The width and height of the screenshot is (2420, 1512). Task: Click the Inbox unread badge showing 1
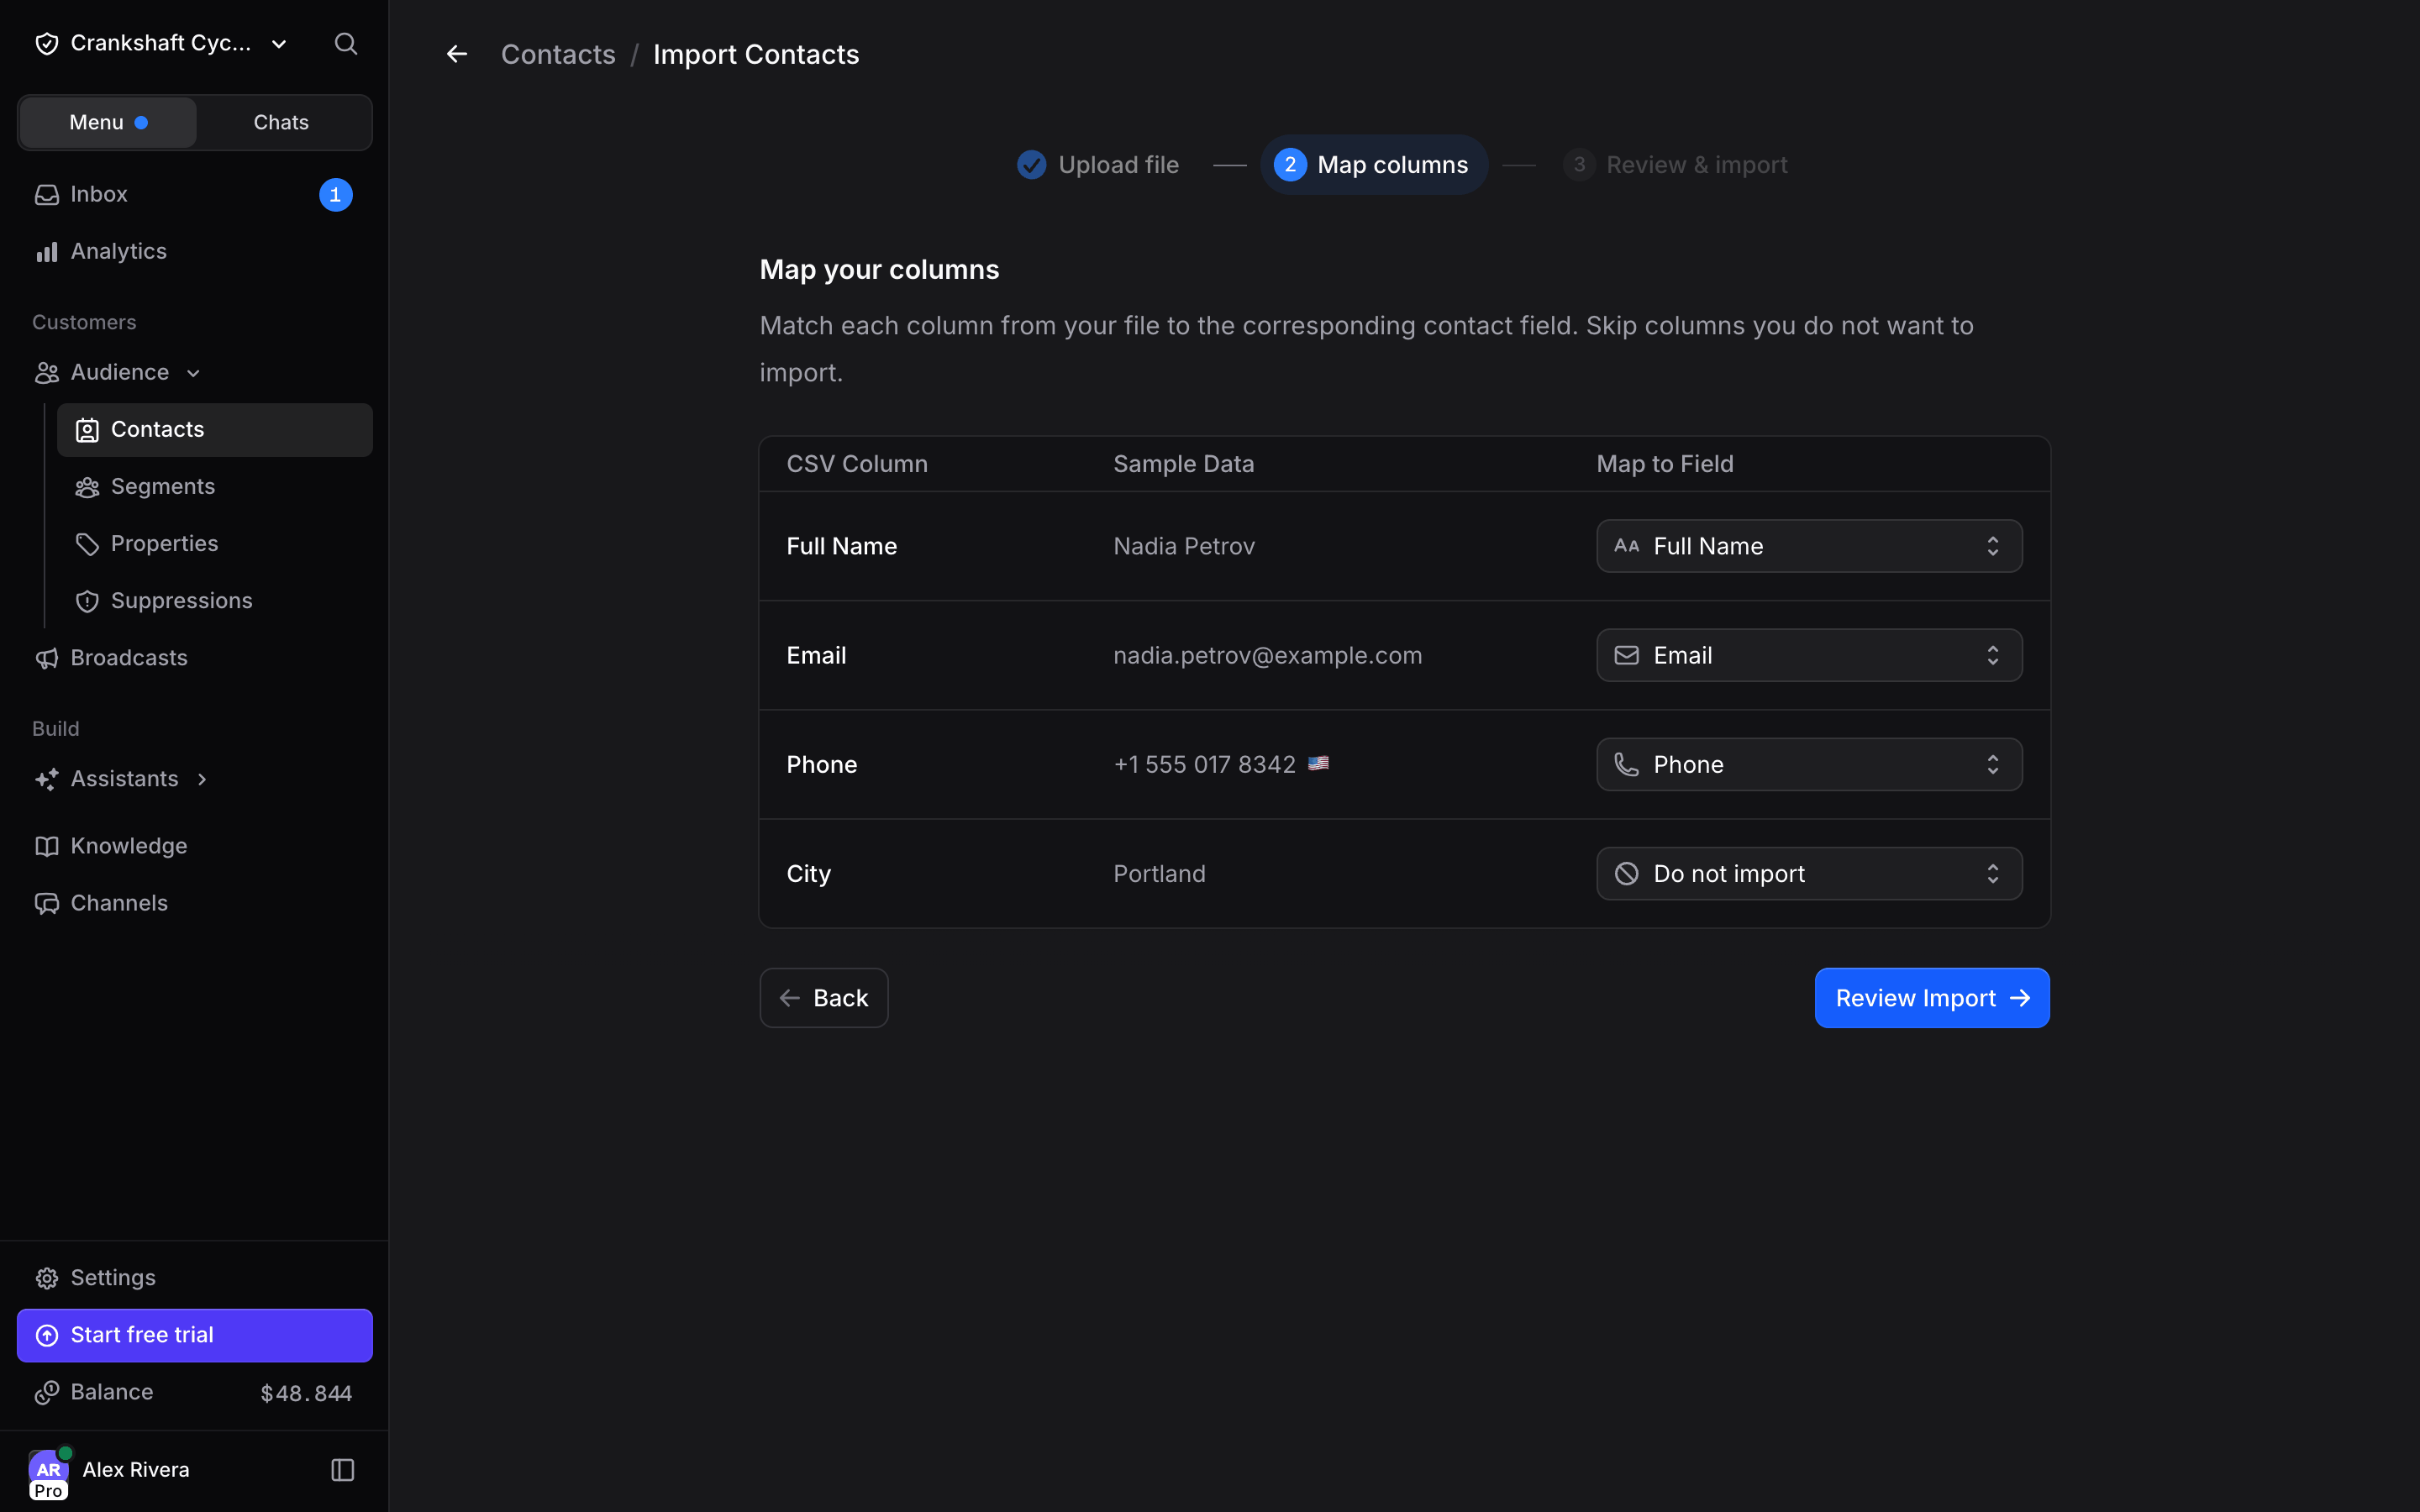point(335,194)
